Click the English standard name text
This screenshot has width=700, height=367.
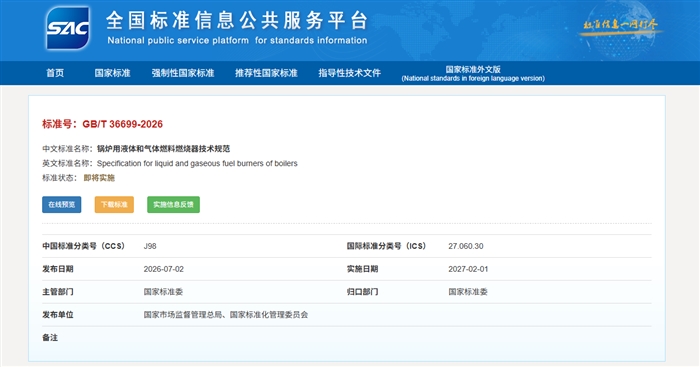197,163
